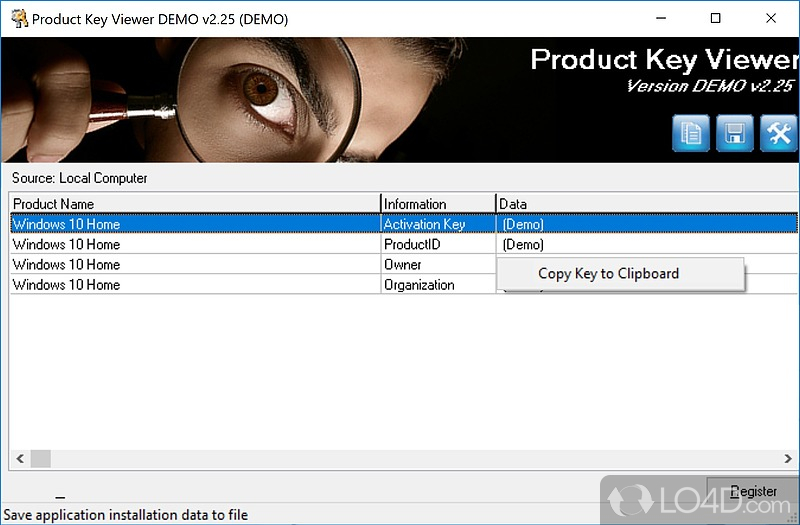The width and height of the screenshot is (800, 525).
Task: Click the ProductID information cell
Action: coord(438,244)
